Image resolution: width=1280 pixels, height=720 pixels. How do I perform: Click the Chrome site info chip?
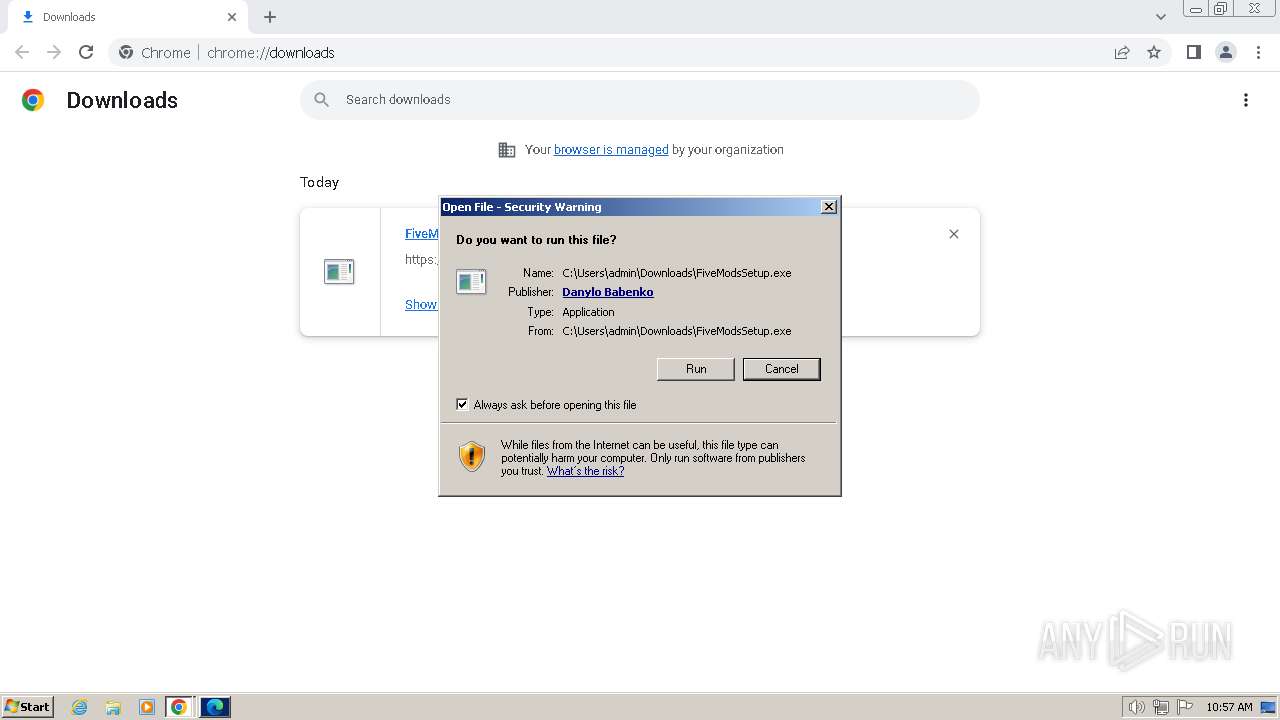[155, 53]
